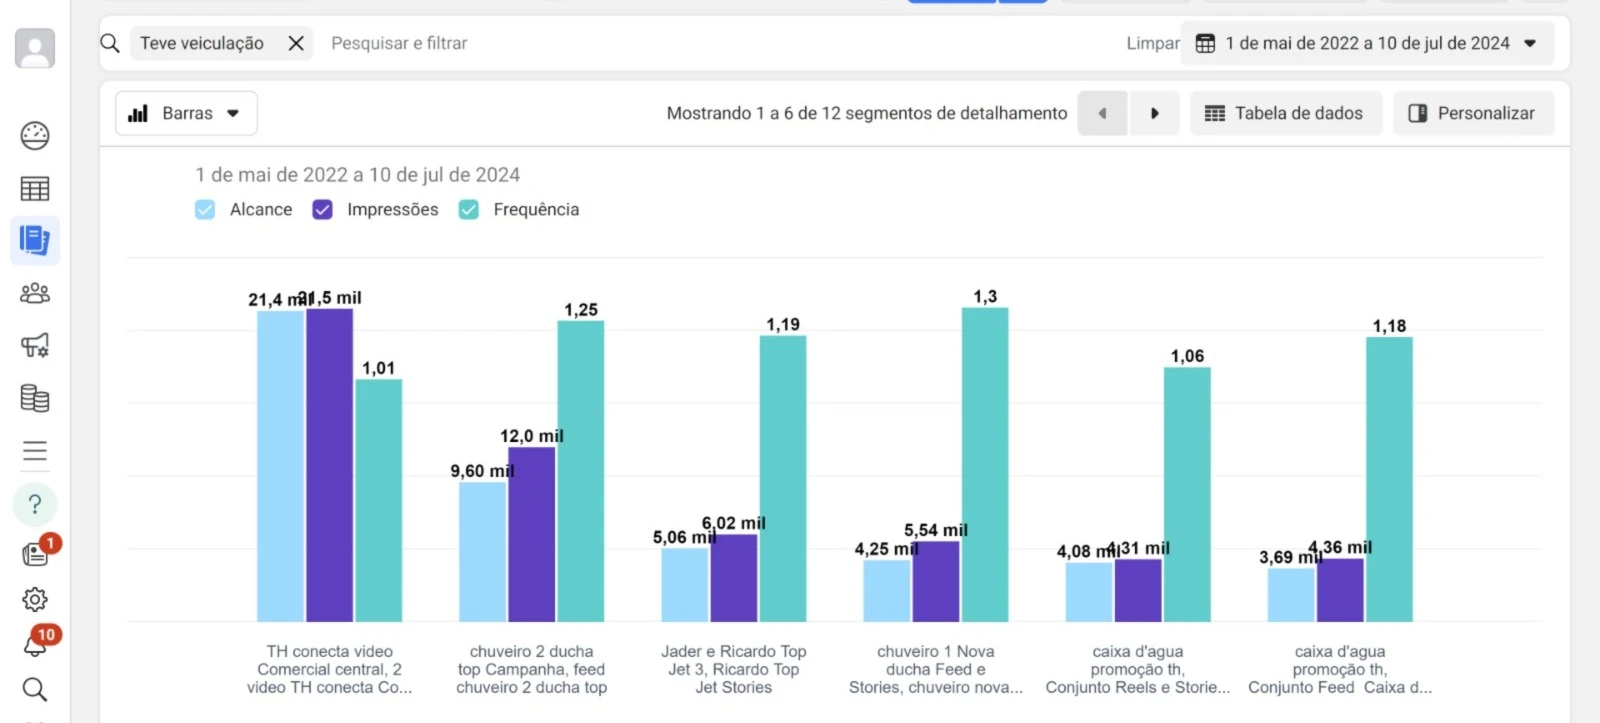Click the 21,4 mil Alcance bar
This screenshot has height=723, width=1600.
coord(280,466)
